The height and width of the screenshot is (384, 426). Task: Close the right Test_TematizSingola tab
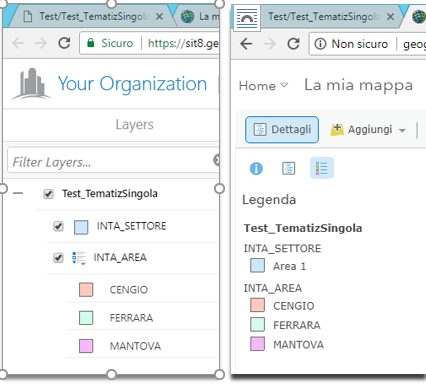(x=390, y=16)
